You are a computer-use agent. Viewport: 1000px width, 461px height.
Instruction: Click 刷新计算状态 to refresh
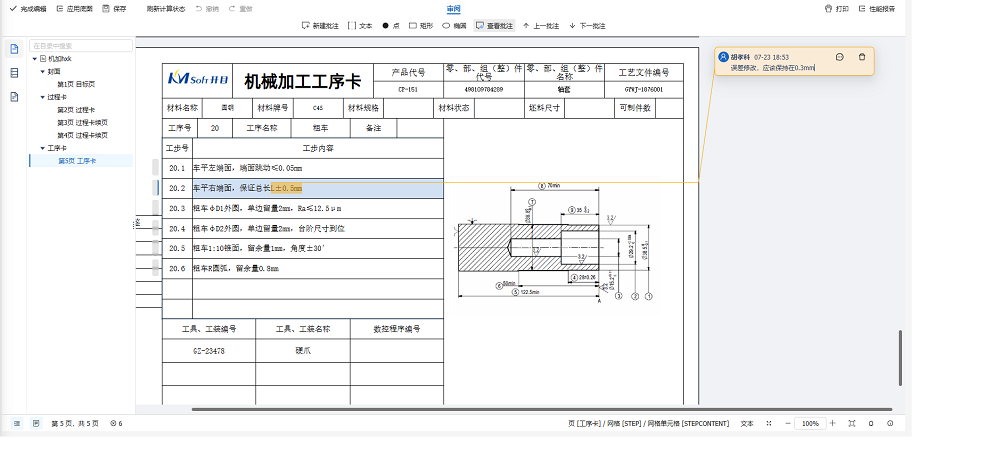coord(166,9)
